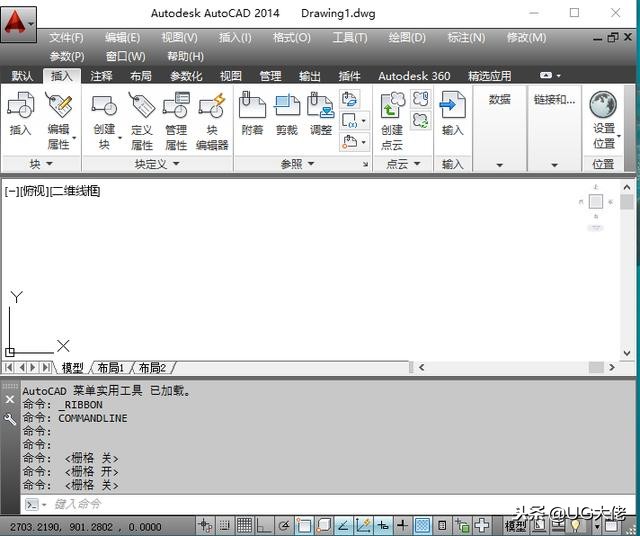This screenshot has height=536, width=640.
Task: Open the wrench customize icon on command line
Action: (9, 419)
